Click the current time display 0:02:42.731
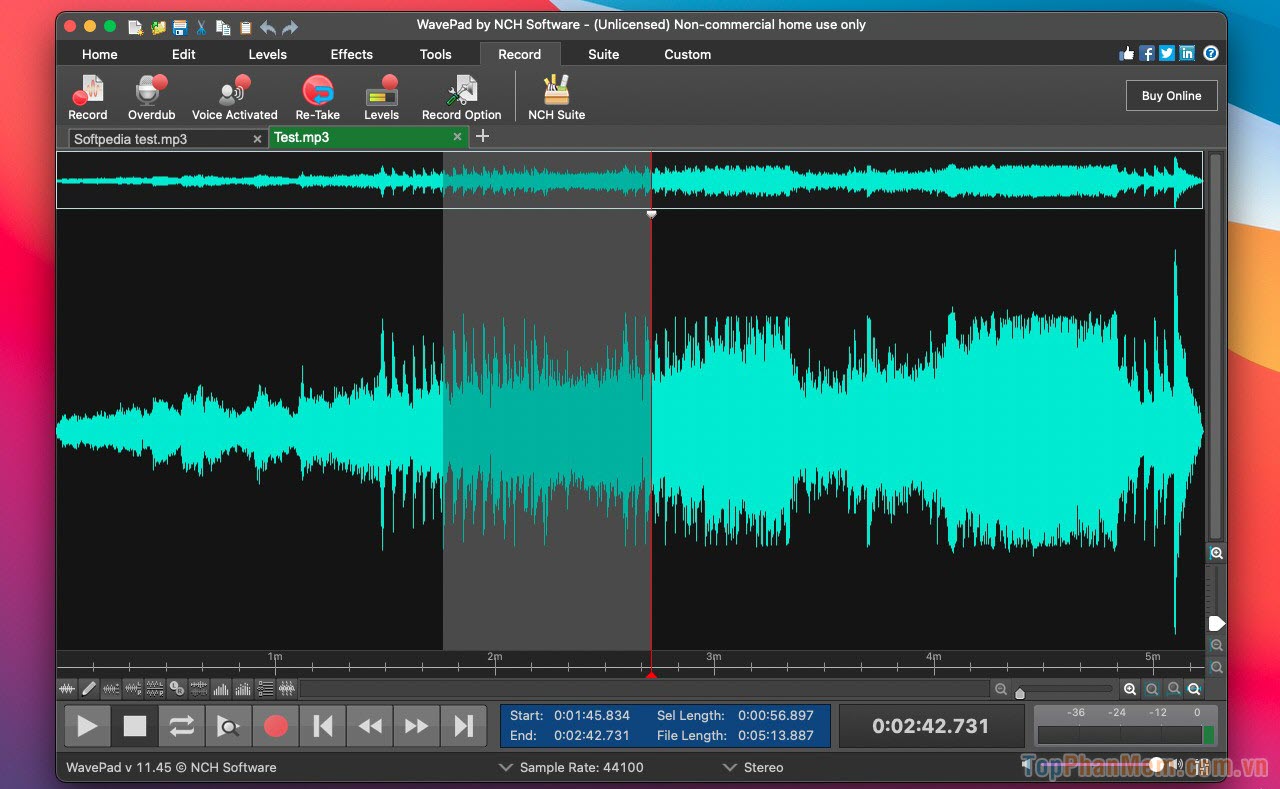1280x789 pixels. [931, 726]
